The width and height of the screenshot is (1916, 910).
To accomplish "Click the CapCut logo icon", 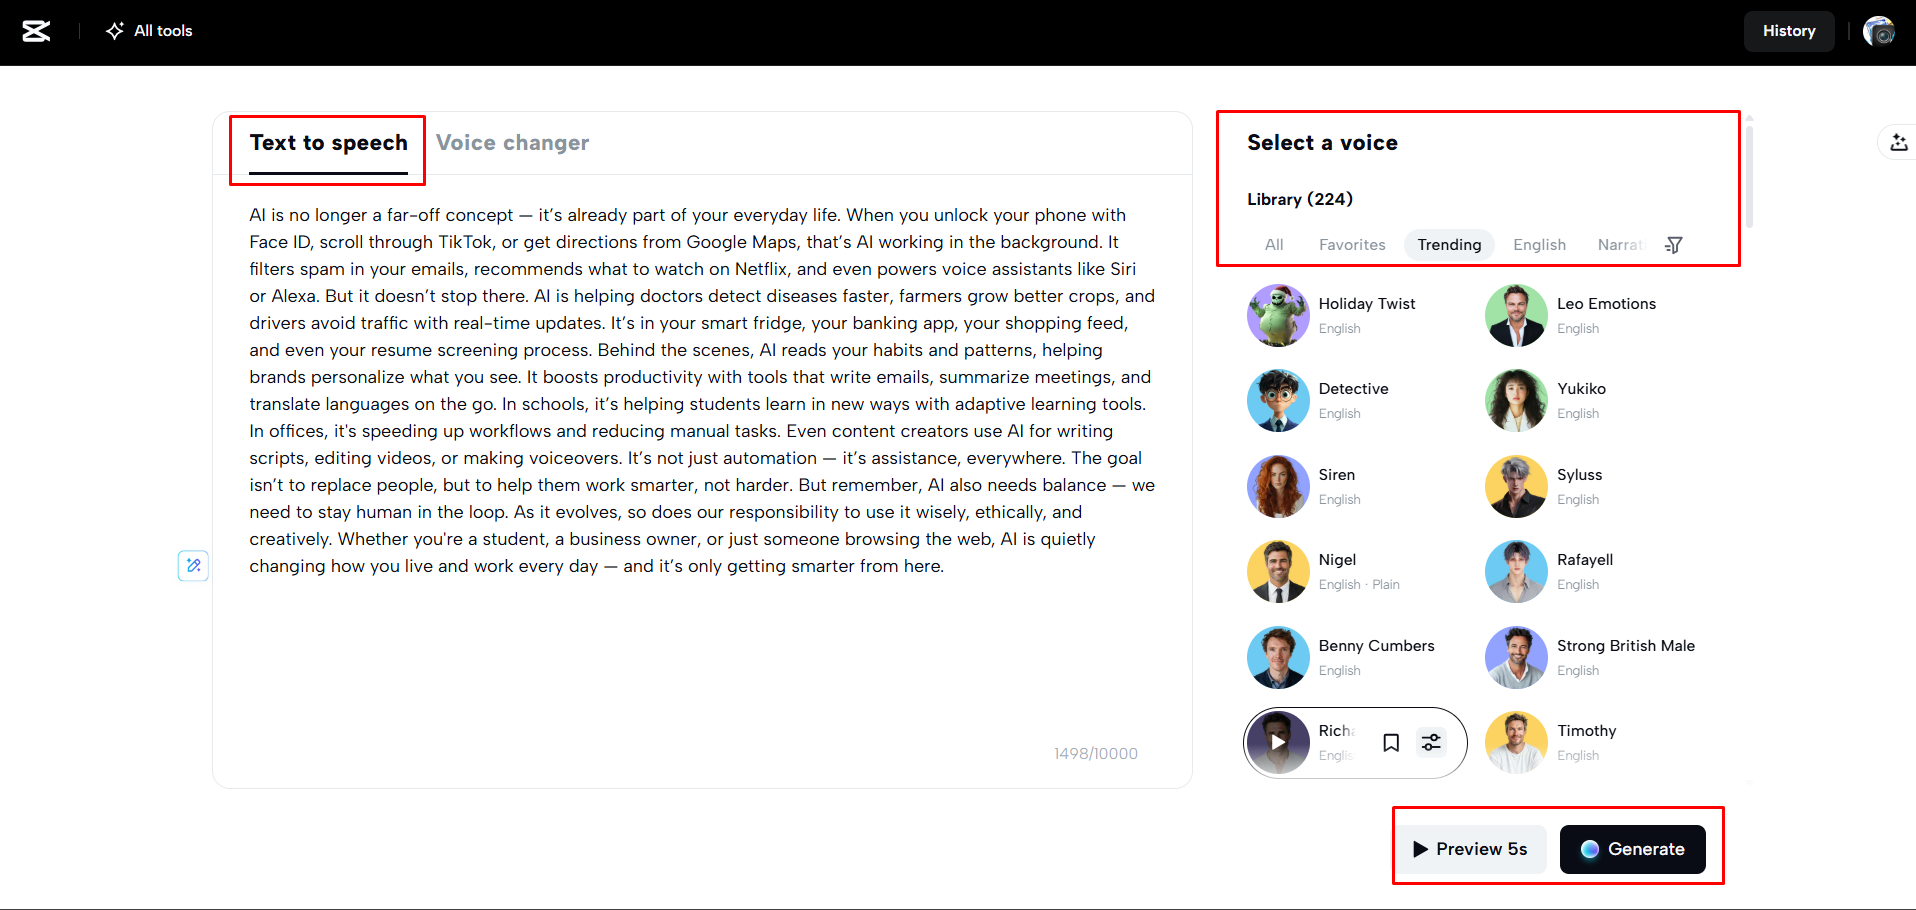I will [x=36, y=31].
